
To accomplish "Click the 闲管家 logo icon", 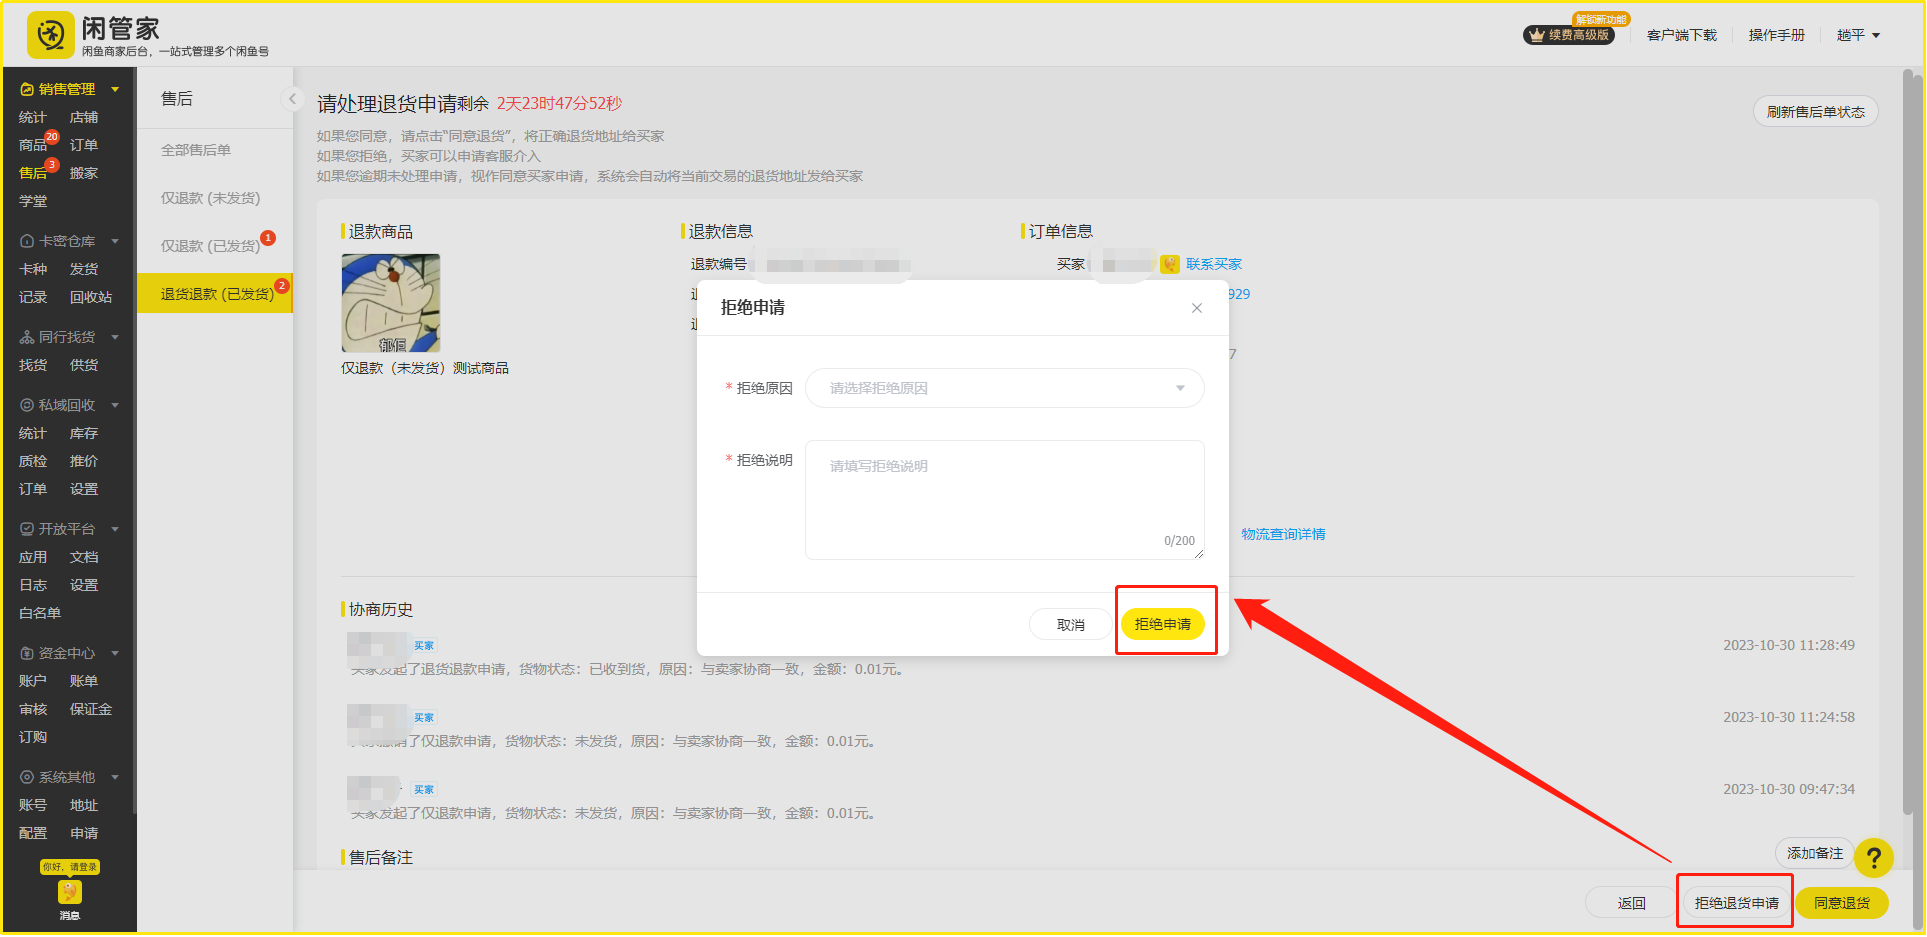I will pos(50,36).
